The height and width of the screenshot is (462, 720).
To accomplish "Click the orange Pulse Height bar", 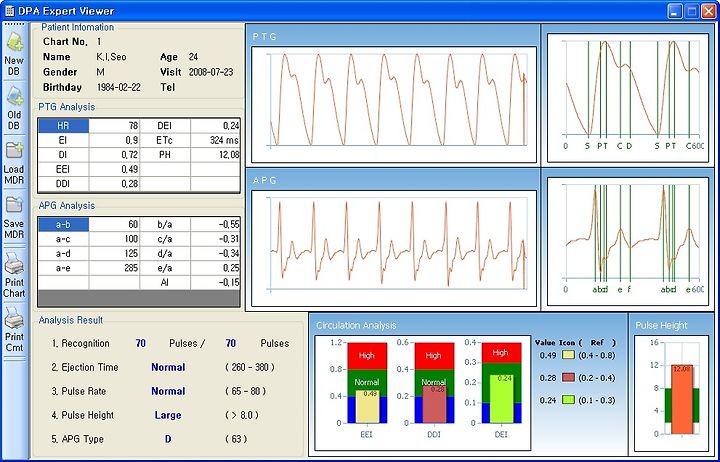I will [x=681, y=399].
